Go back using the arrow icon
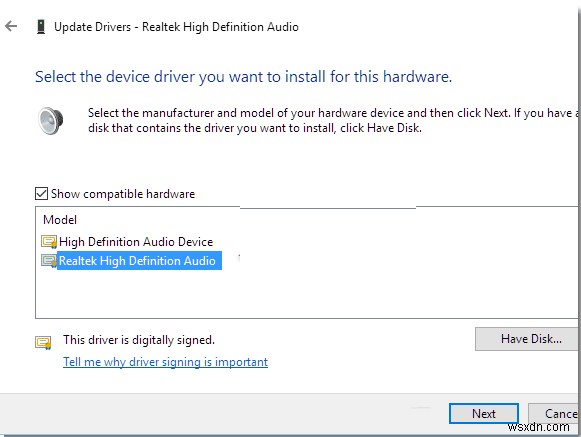 click(11, 26)
